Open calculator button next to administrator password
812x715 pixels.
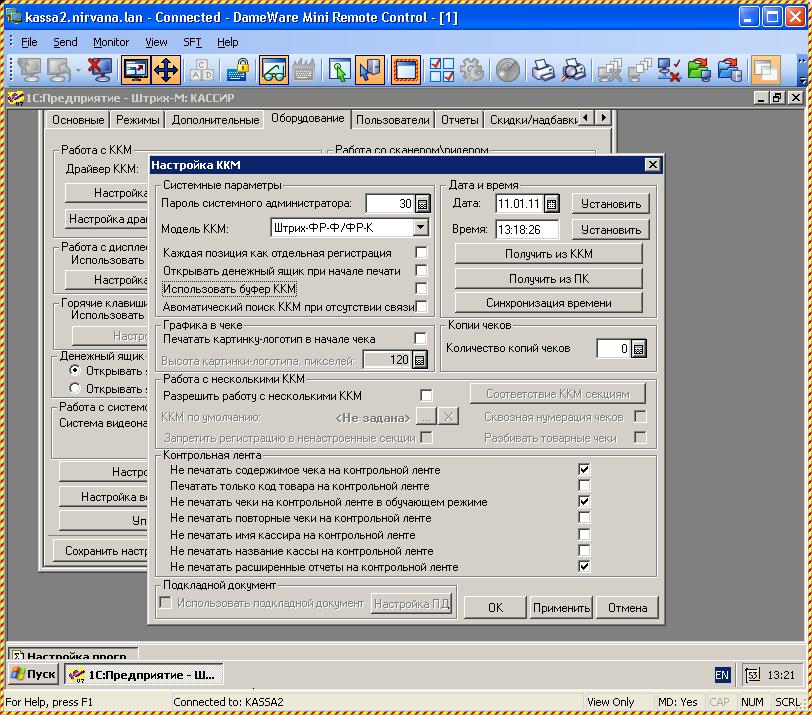[423, 203]
